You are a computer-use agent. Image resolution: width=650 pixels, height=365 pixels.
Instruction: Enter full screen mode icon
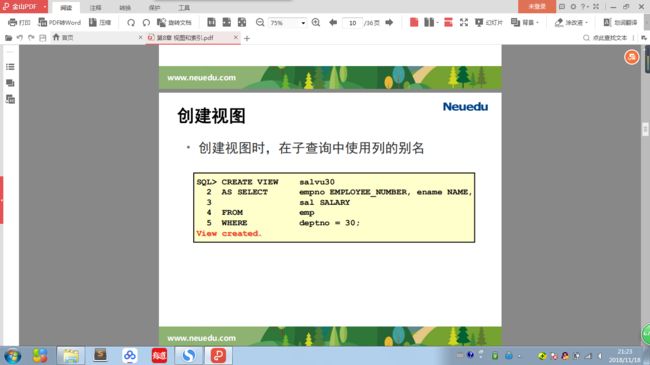(x=464, y=22)
